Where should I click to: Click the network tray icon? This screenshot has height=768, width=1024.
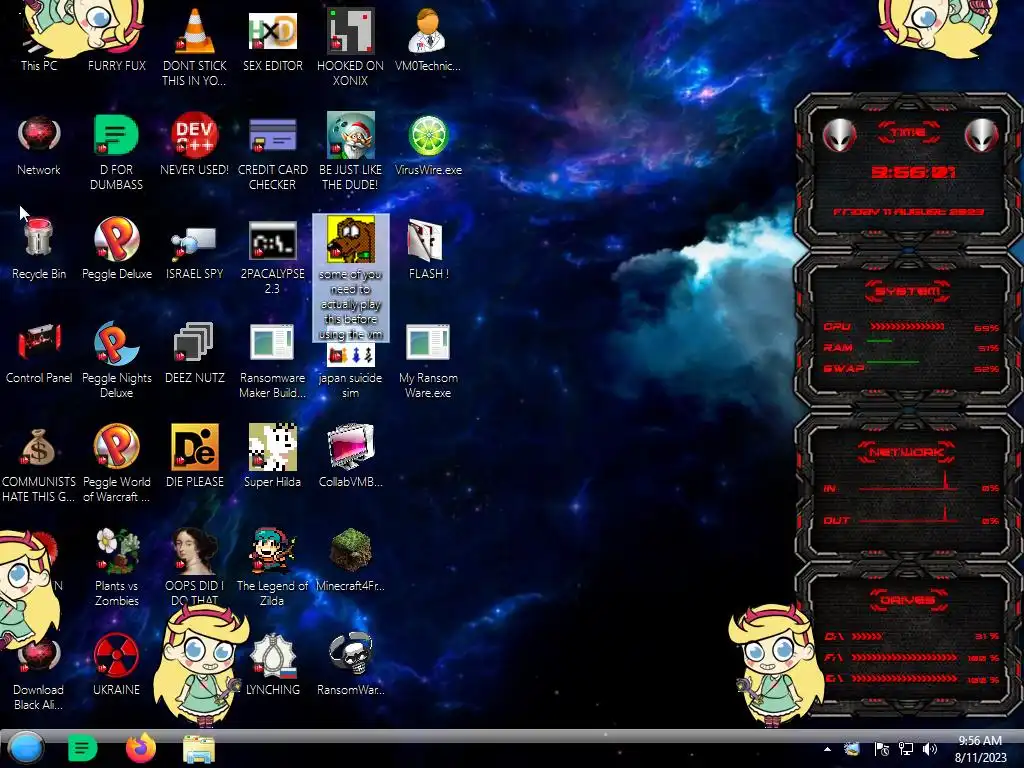906,749
